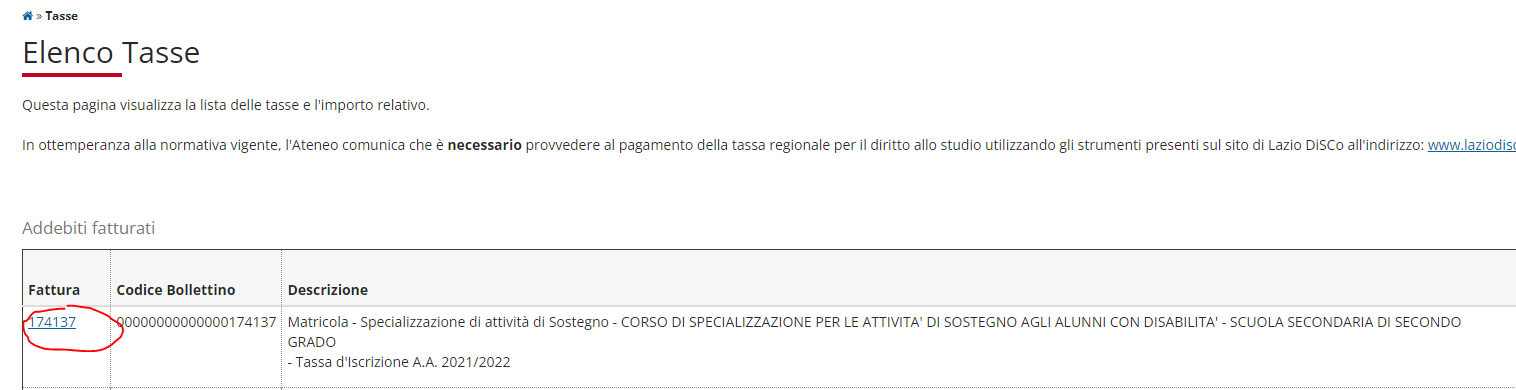
Task: Click the Matricola - Specializzazione description line
Action: (x=874, y=322)
